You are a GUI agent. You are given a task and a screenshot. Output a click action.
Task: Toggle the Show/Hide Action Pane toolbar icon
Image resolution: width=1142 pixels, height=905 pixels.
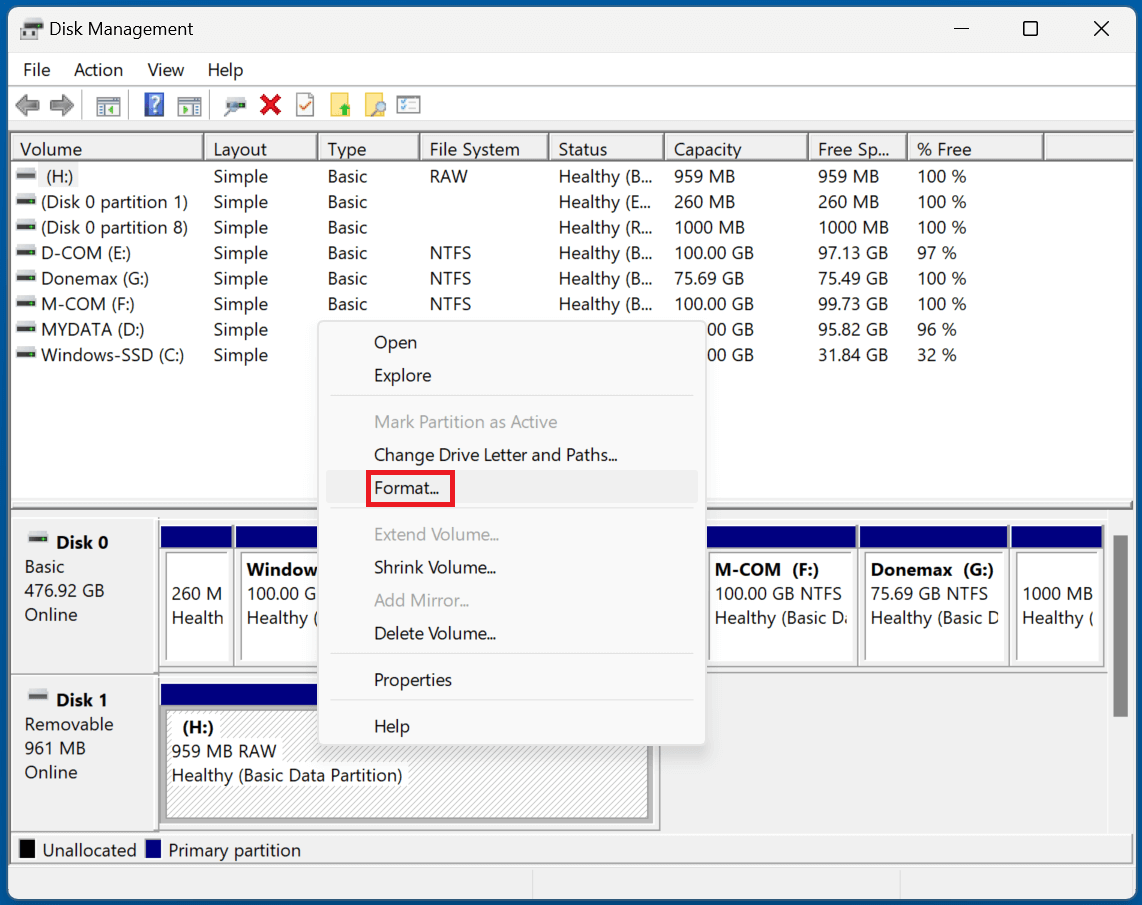coord(189,104)
